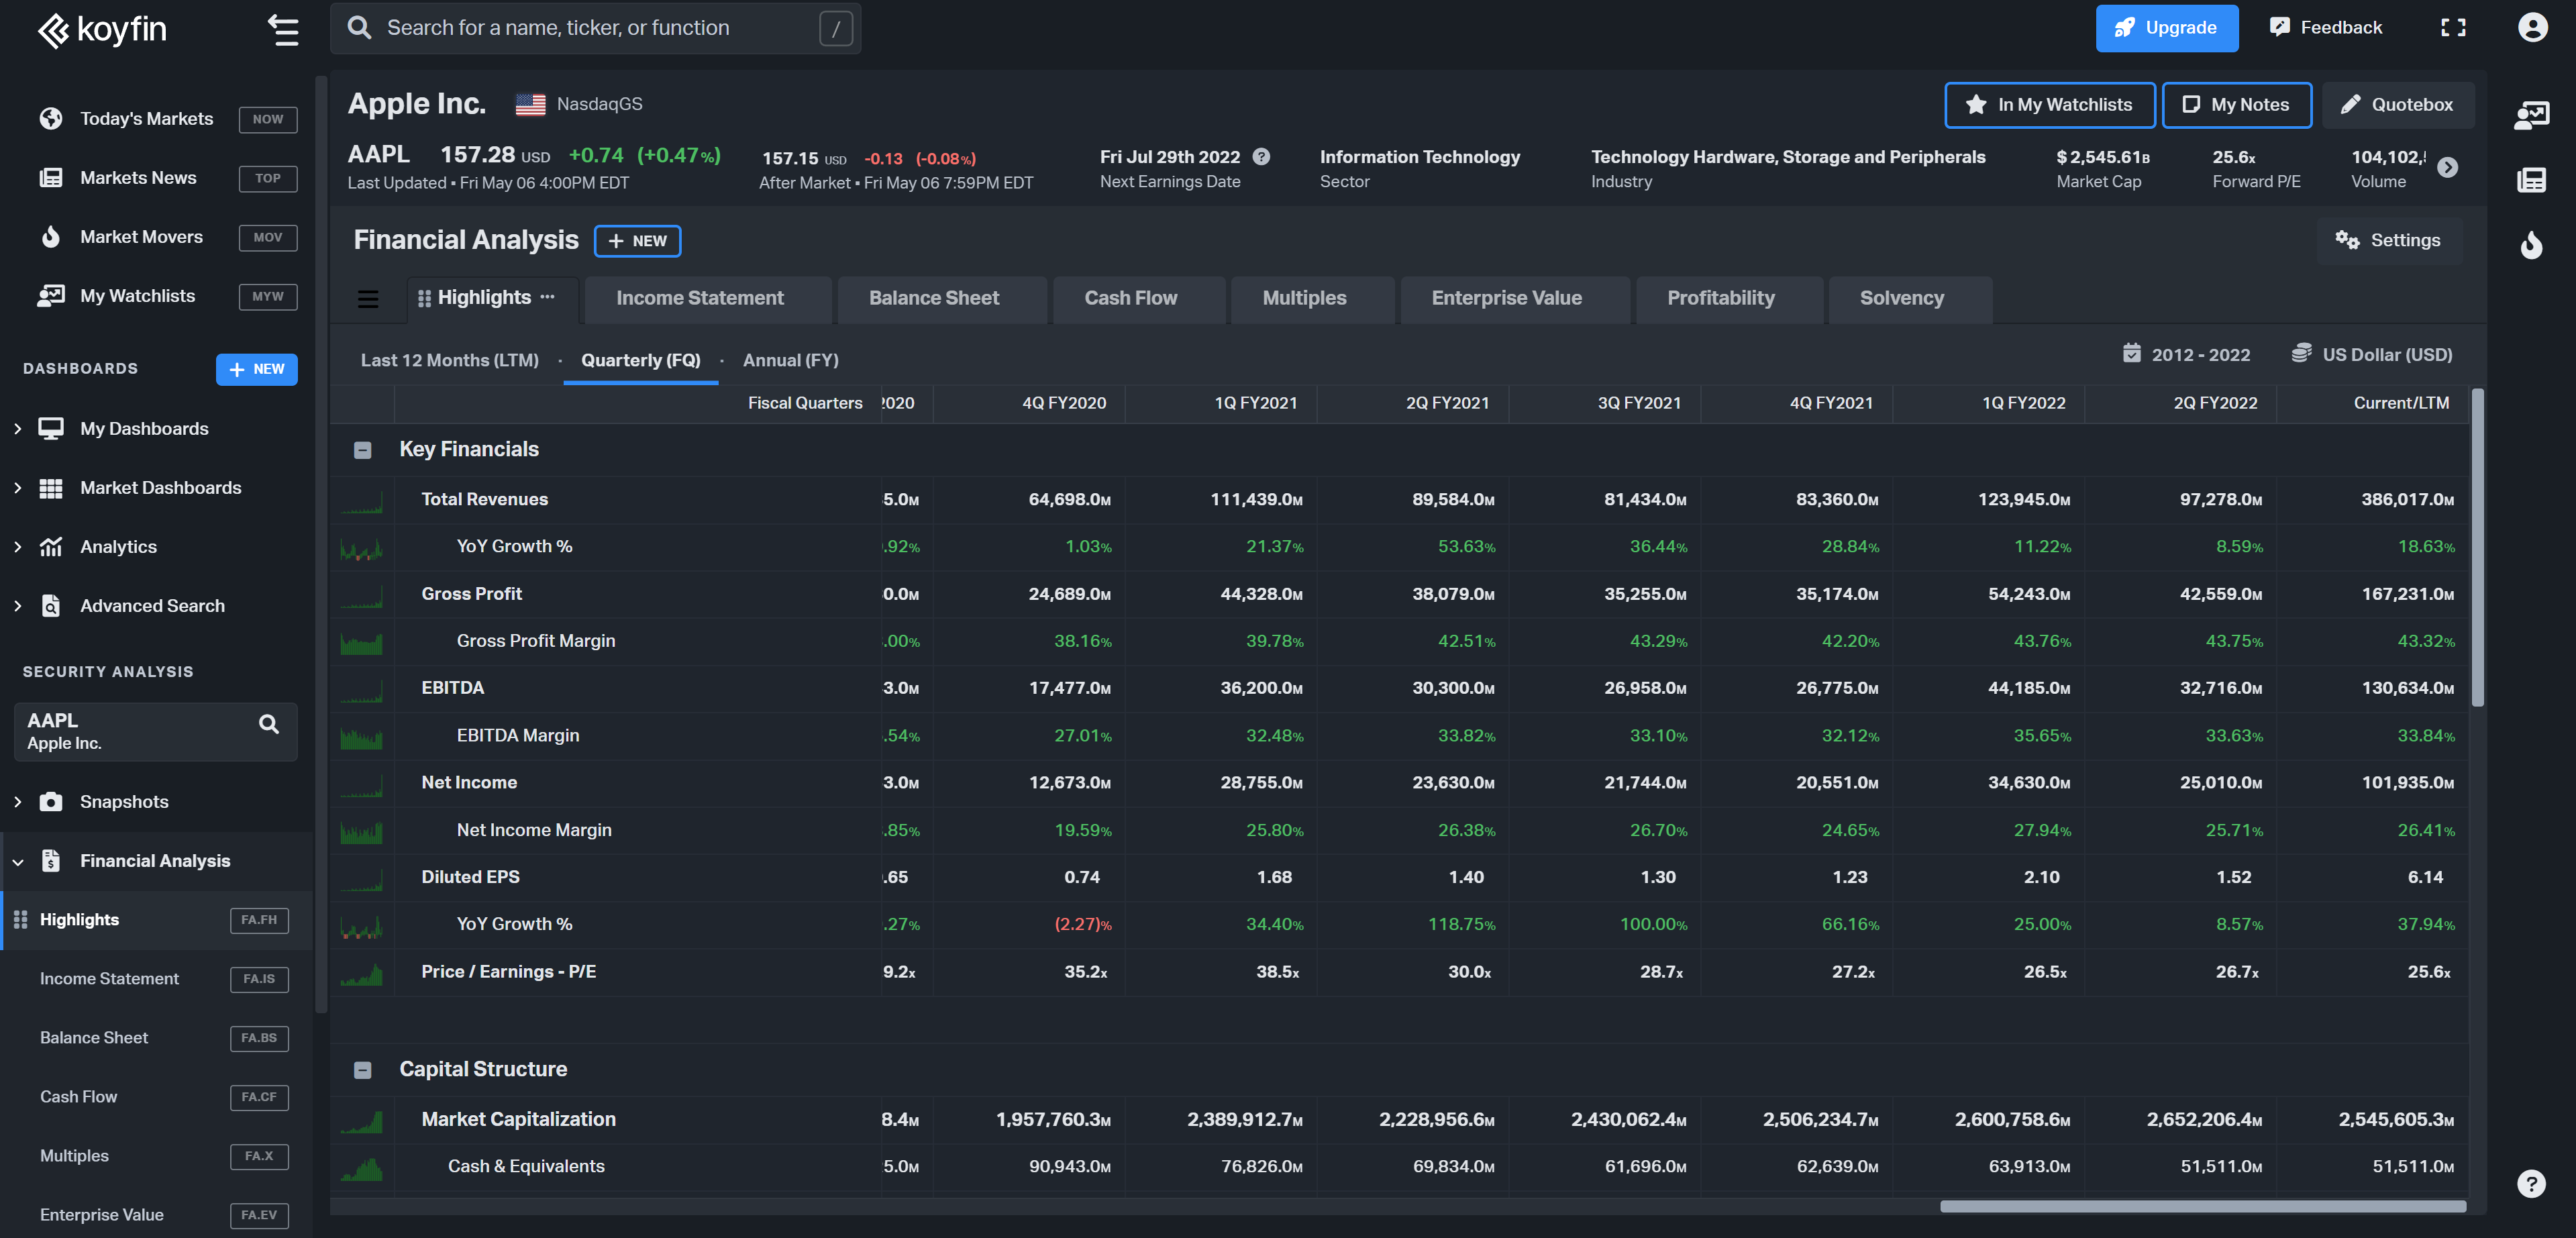The image size is (2576, 1238).
Task: Click the search field for name or ticker
Action: (595, 27)
